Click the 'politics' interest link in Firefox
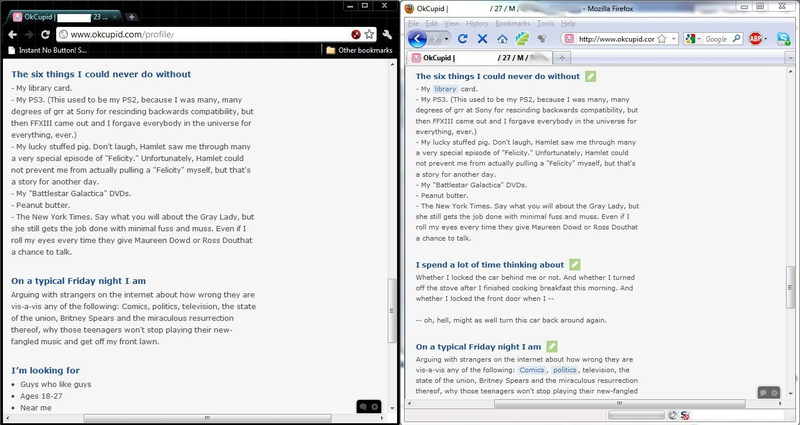 [565, 370]
